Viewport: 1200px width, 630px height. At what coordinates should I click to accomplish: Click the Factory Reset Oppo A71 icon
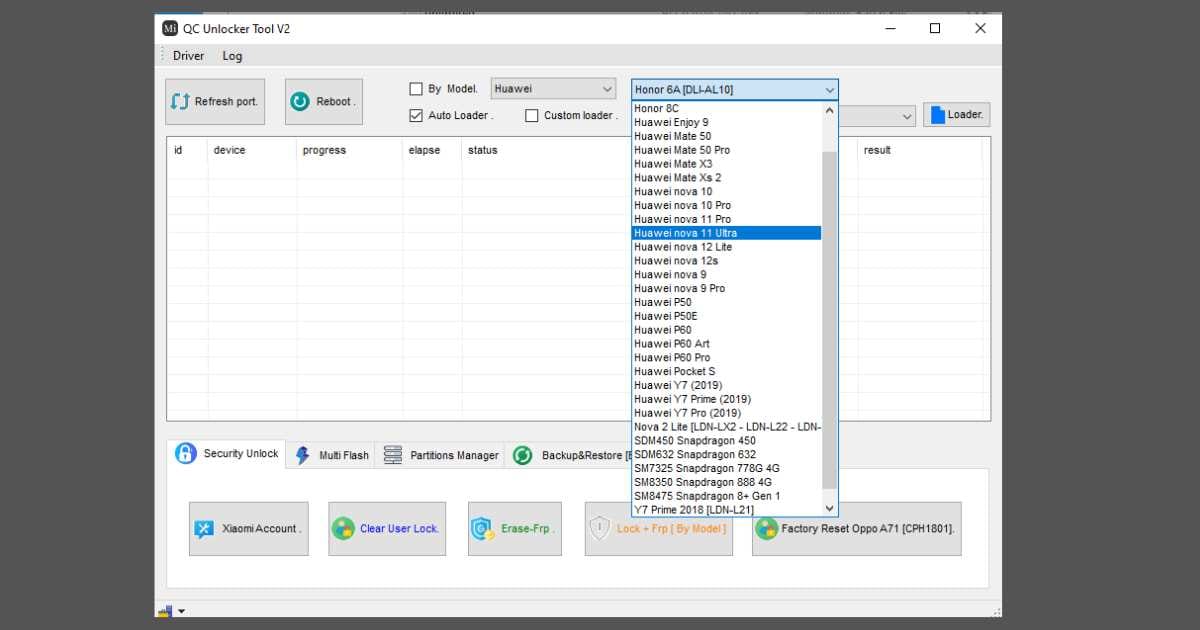click(x=767, y=529)
